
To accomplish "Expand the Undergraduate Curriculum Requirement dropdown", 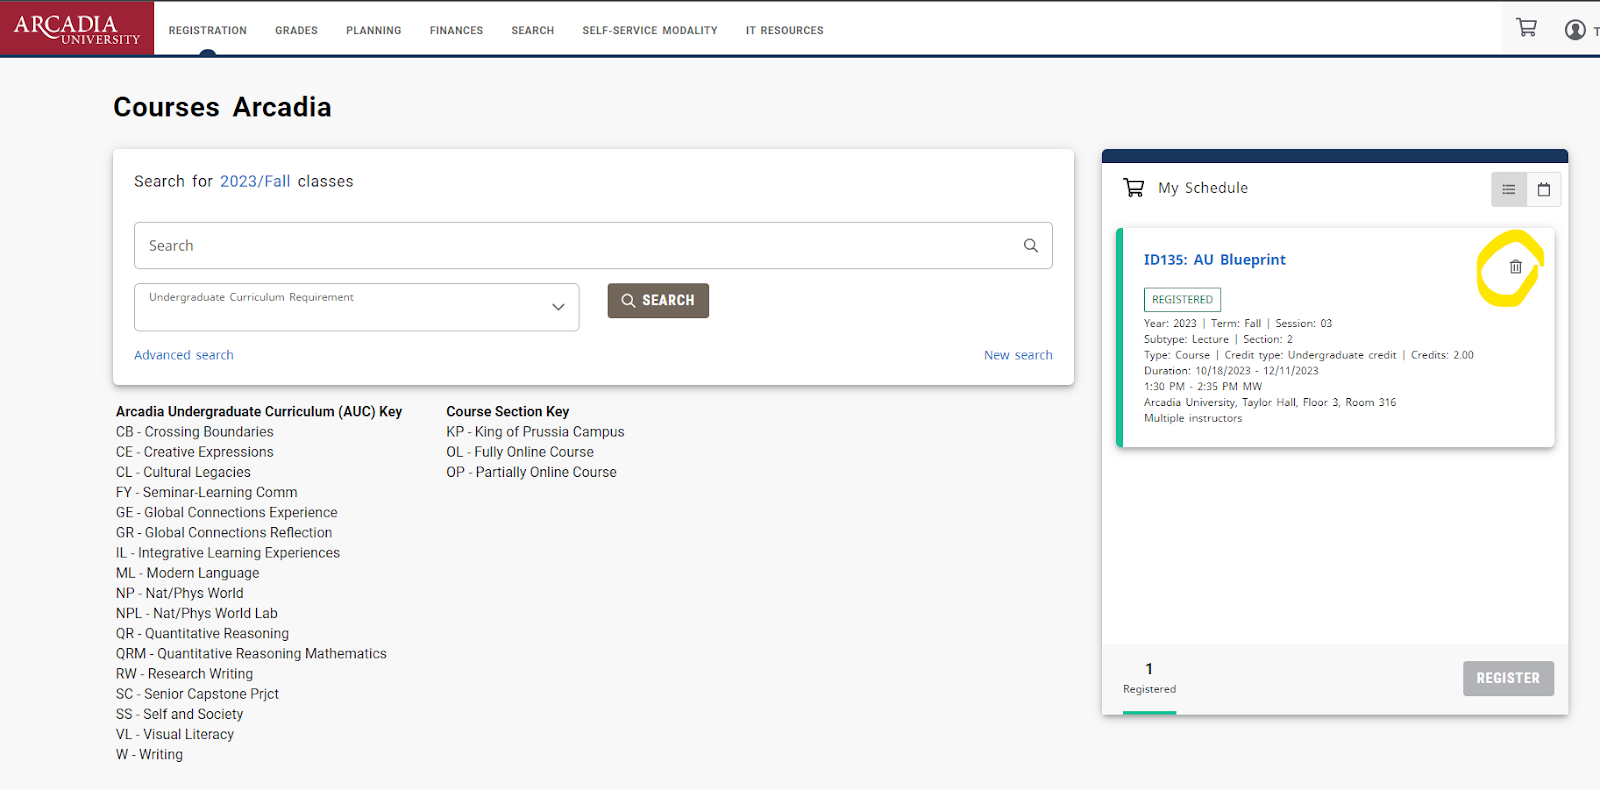I will click(357, 307).
